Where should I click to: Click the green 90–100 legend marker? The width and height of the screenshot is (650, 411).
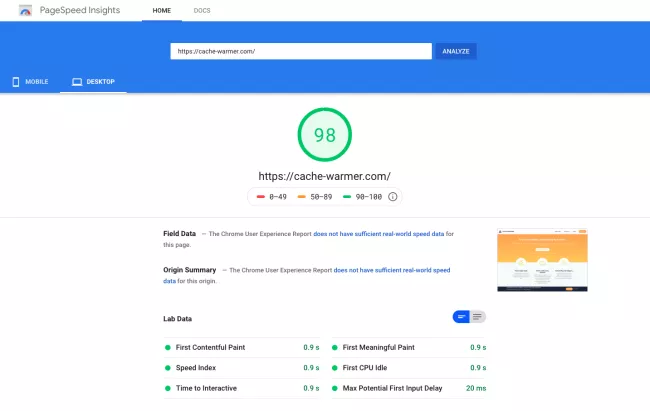tap(347, 197)
